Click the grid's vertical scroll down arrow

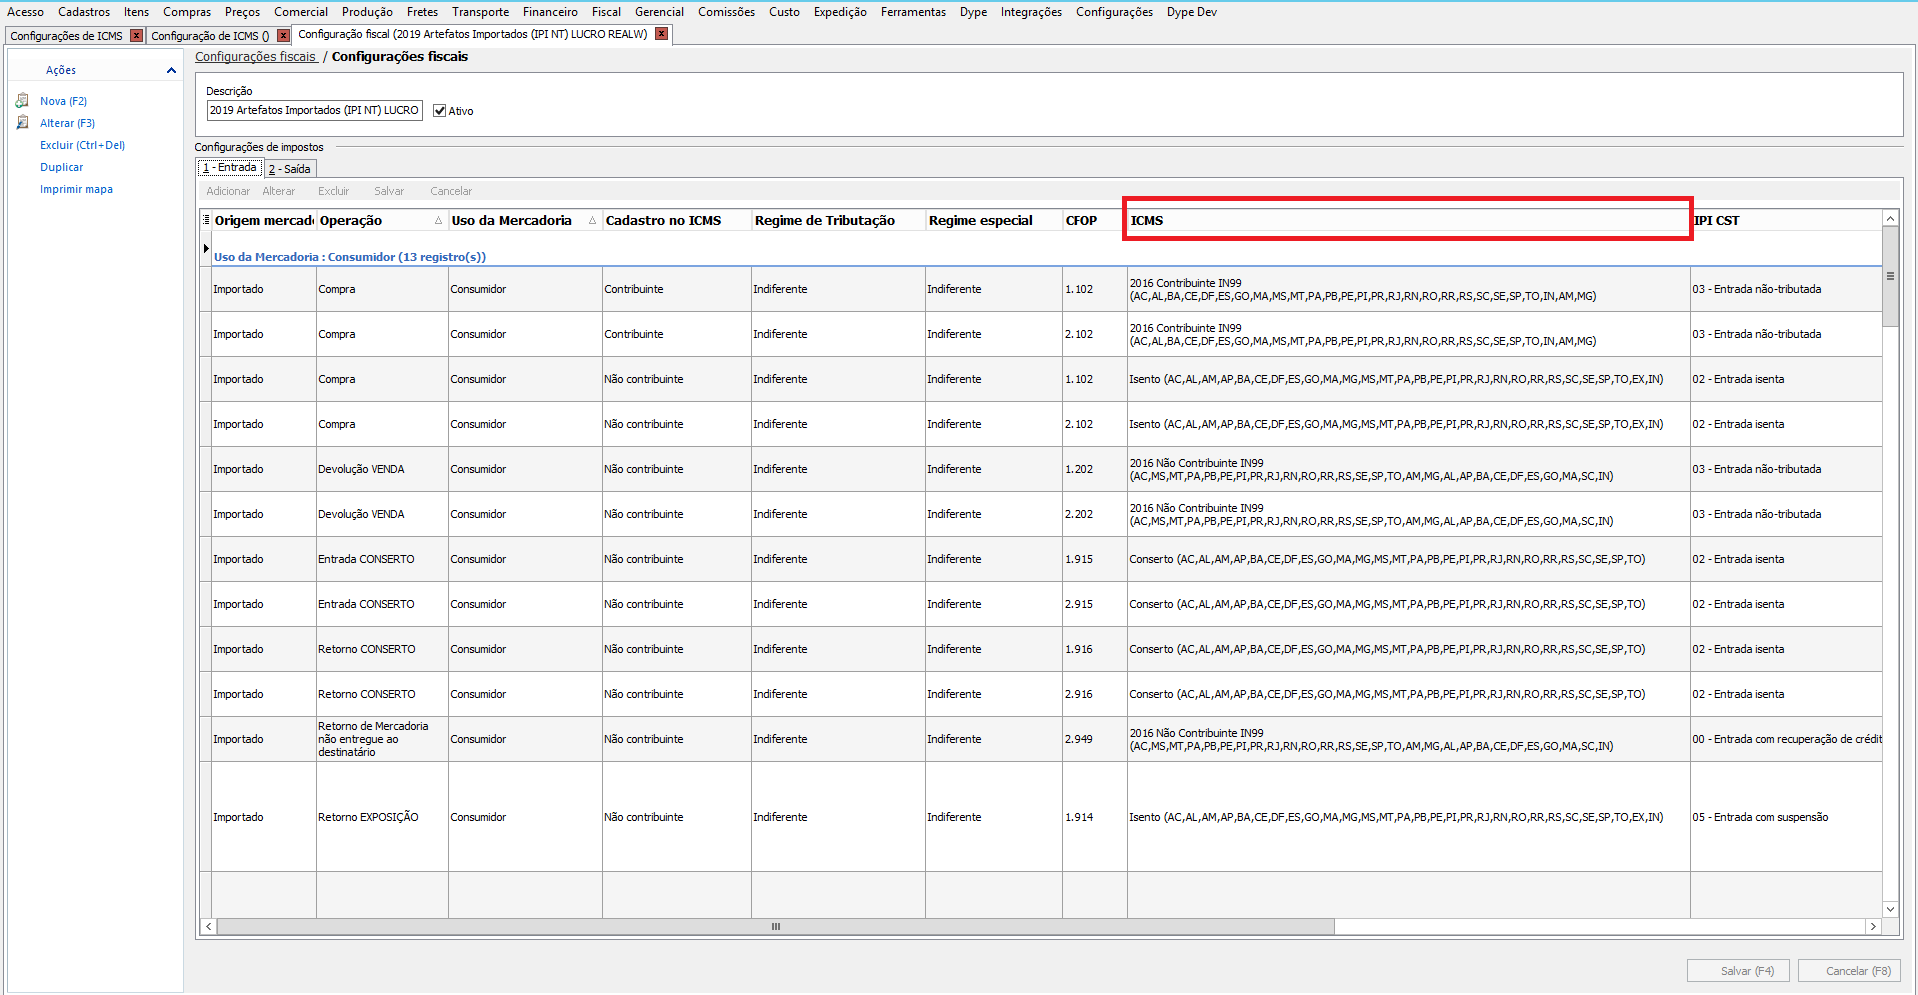(1890, 909)
